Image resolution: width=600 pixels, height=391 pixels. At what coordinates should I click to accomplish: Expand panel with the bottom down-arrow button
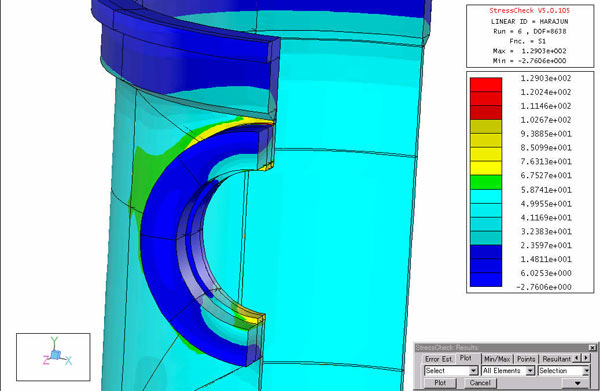[577, 383]
